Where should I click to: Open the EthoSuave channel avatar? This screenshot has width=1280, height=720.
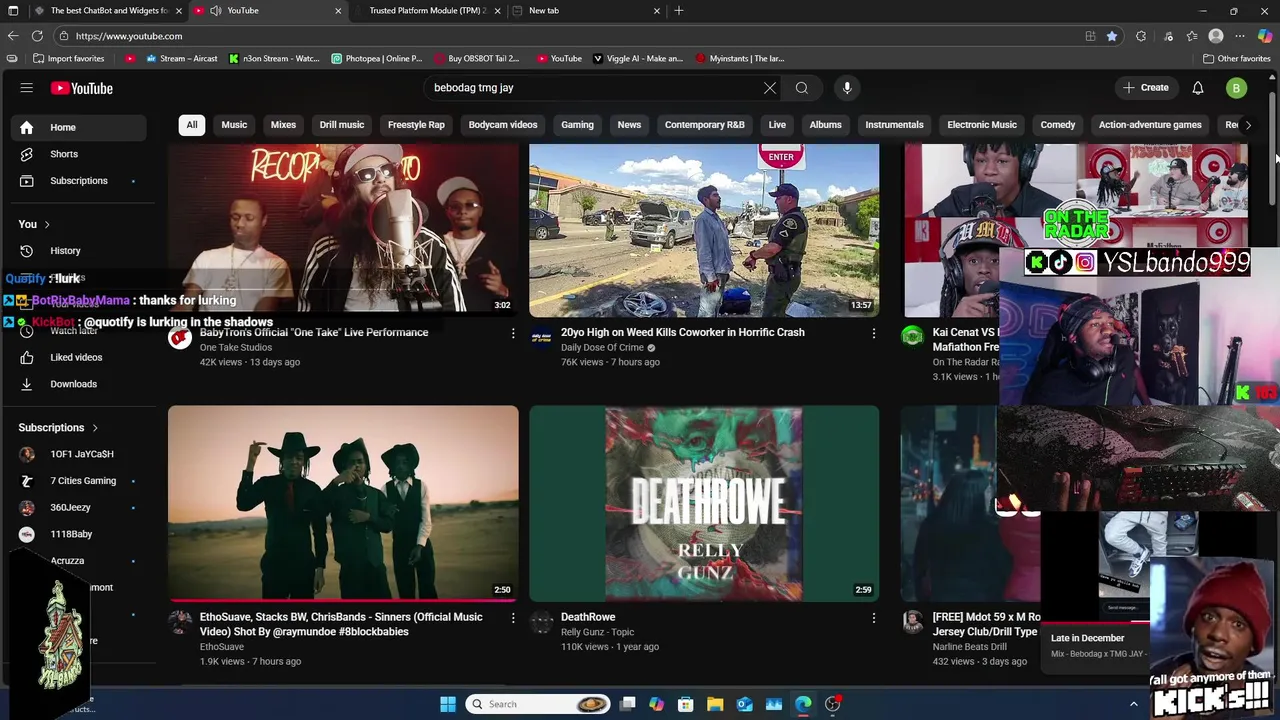[x=180, y=623]
